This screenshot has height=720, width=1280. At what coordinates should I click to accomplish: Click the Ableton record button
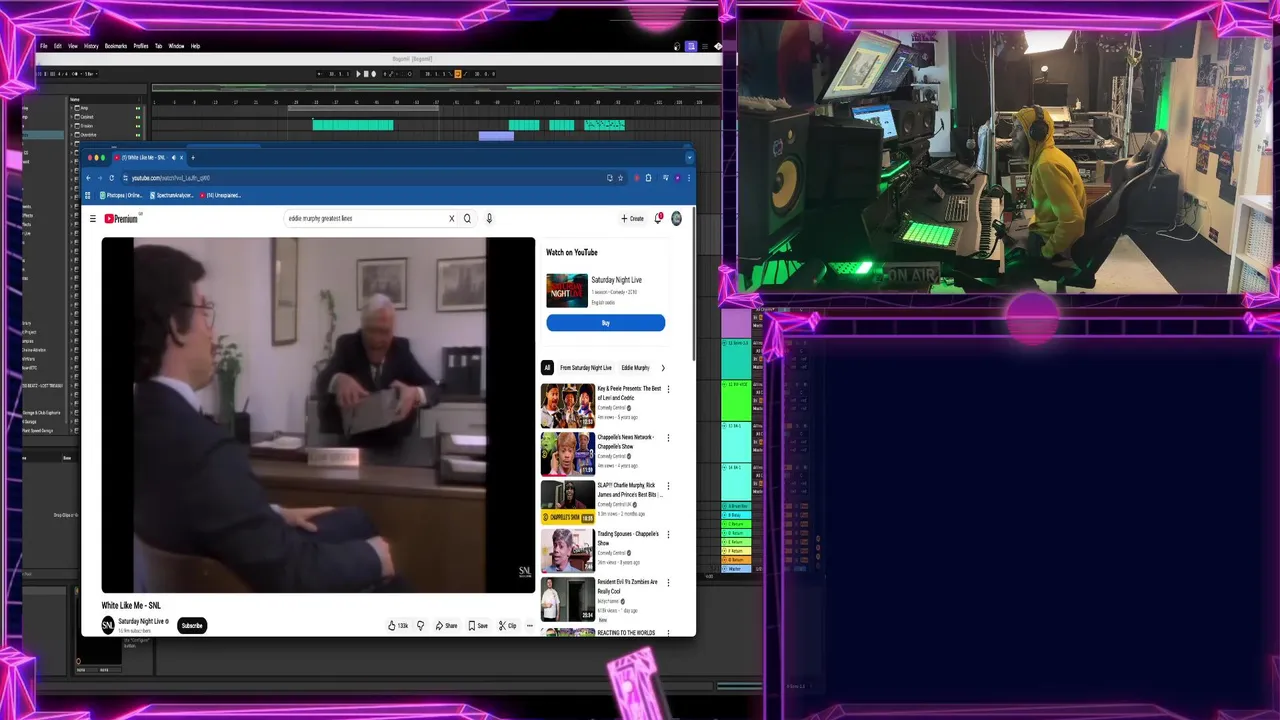pyautogui.click(x=373, y=74)
